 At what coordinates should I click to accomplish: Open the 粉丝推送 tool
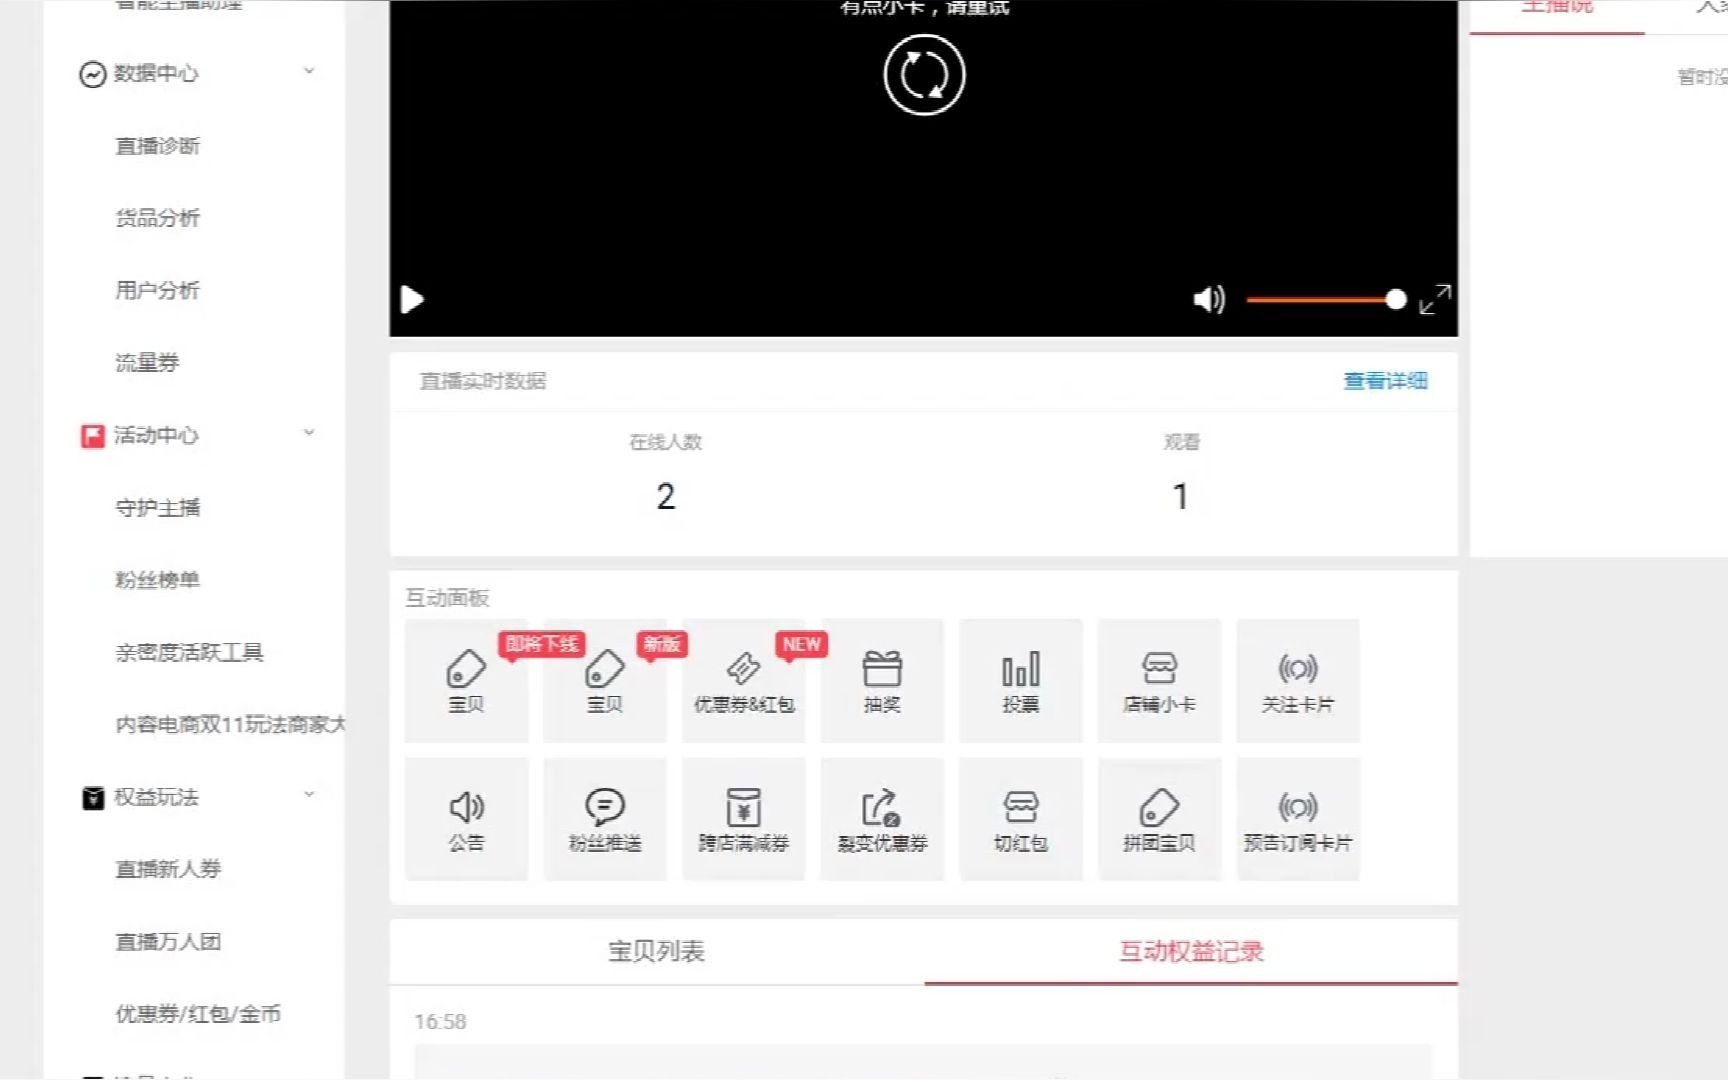point(605,819)
